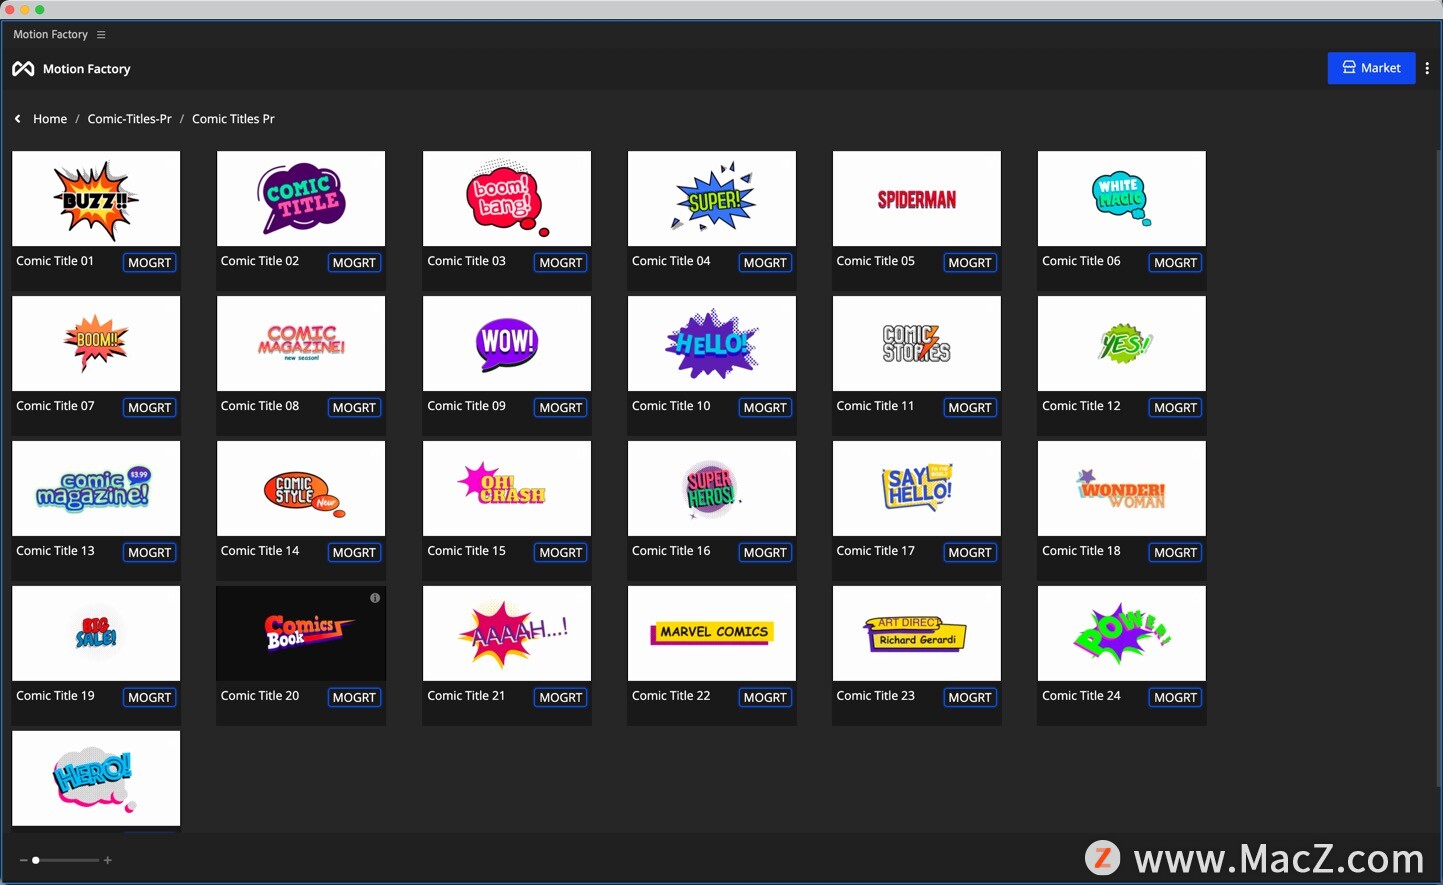Click MOGRT button for Comic Title 16
This screenshot has height=885, width=1443.
pyautogui.click(x=766, y=553)
